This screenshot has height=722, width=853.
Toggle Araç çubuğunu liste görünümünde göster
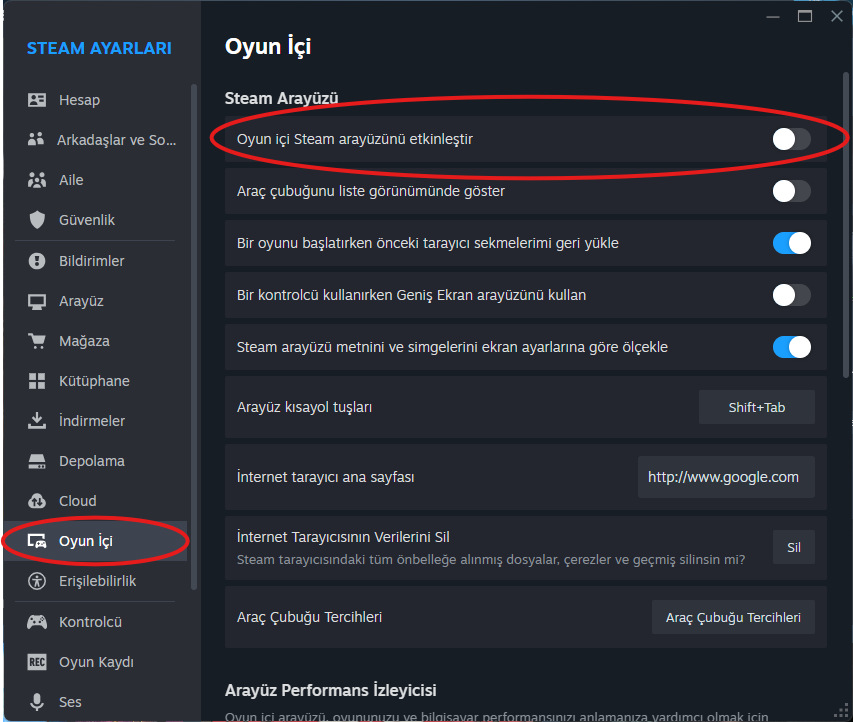tap(792, 191)
